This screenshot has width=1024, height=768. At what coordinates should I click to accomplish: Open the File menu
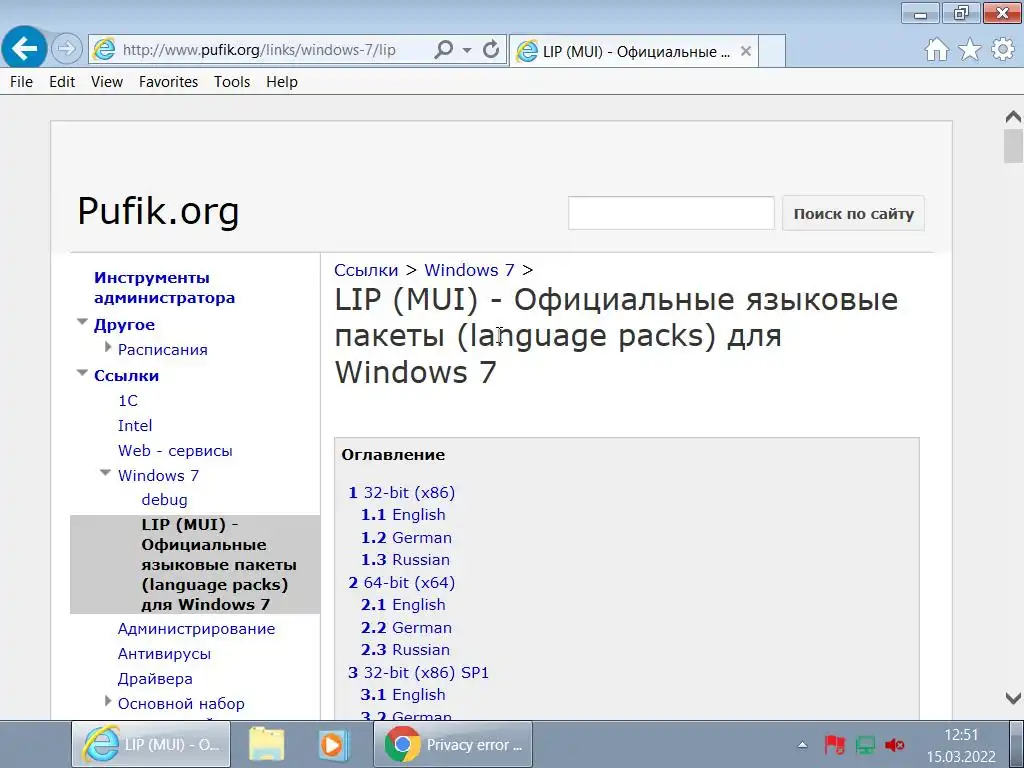tap(22, 82)
